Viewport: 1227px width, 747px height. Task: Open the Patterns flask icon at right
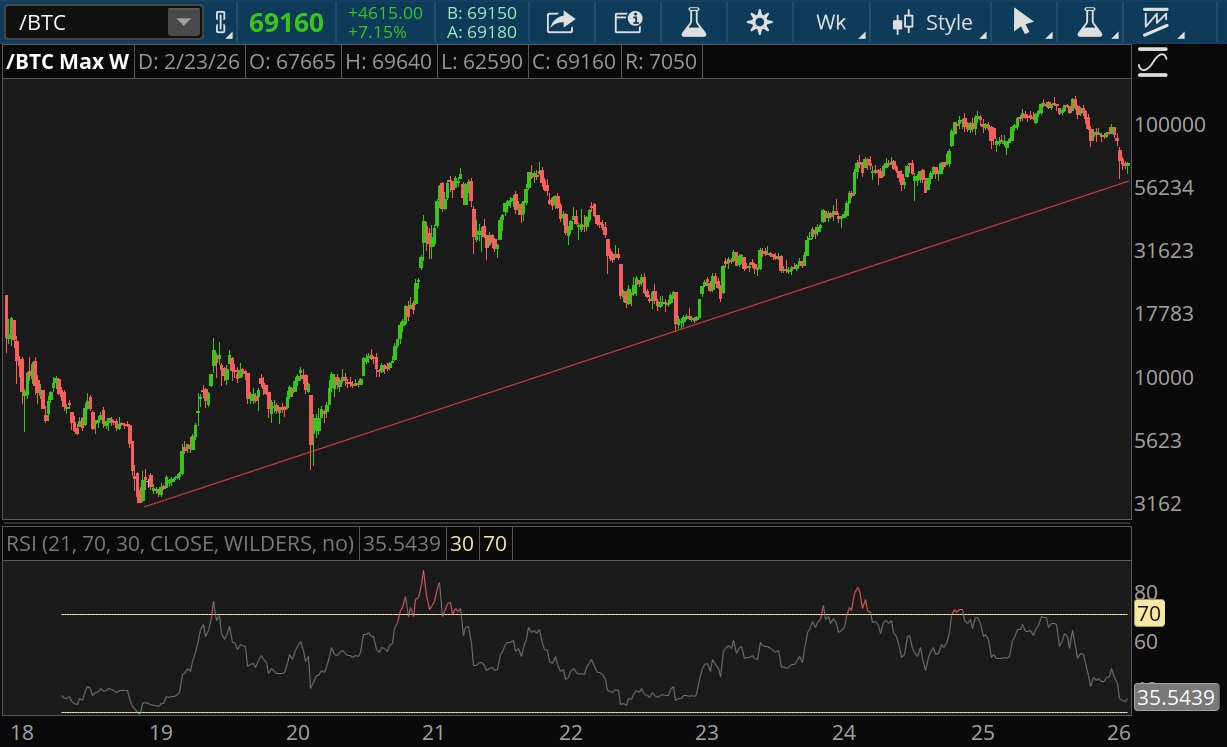(x=1090, y=22)
